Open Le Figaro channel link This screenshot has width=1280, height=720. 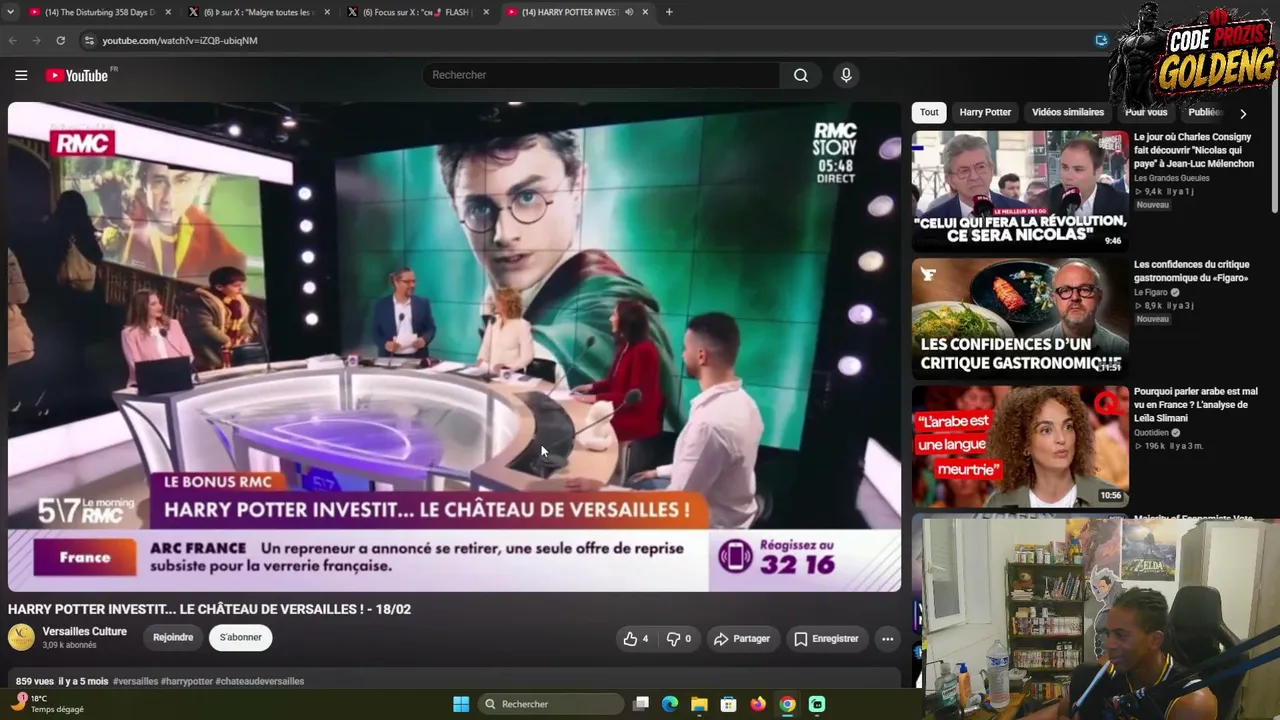[1151, 292]
